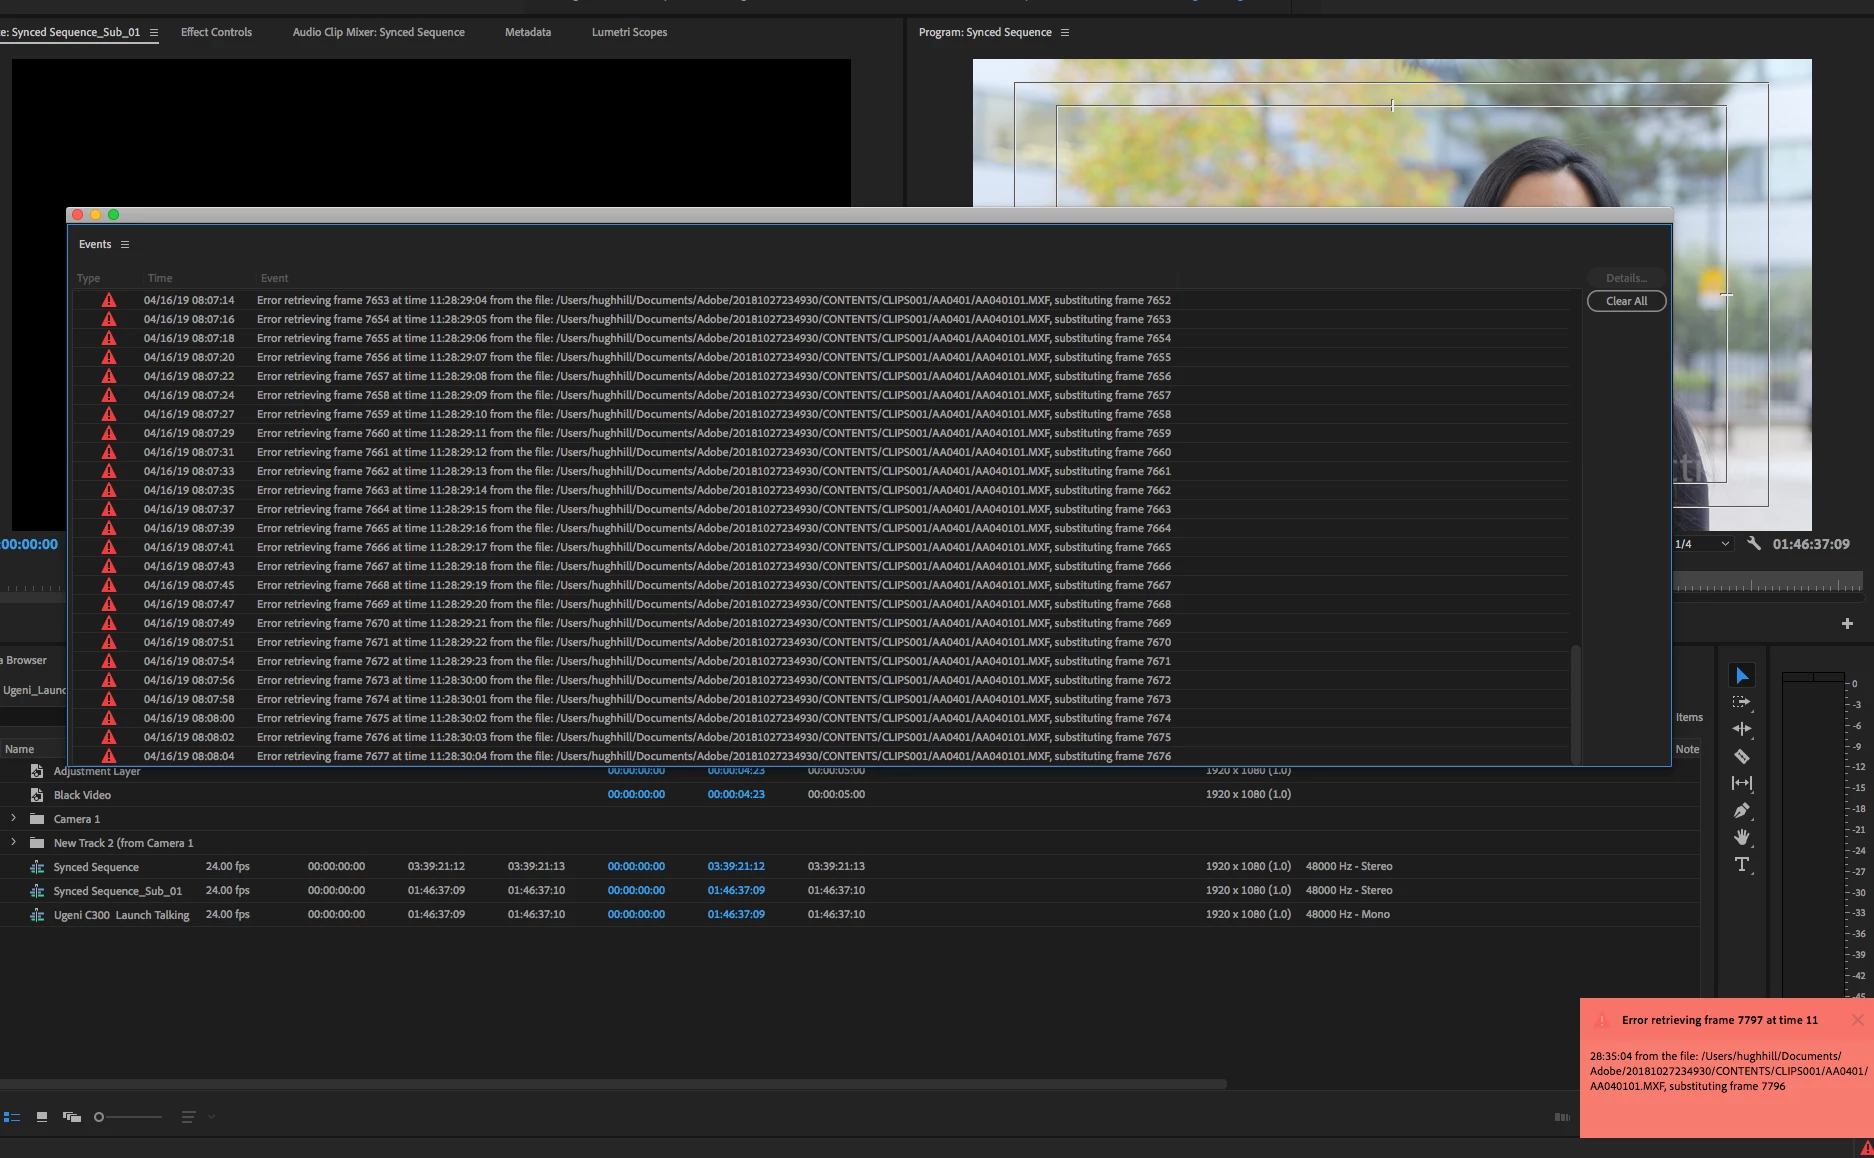This screenshot has height=1158, width=1874.
Task: Click the Events panel vertical scrollbar
Action: [x=1576, y=704]
